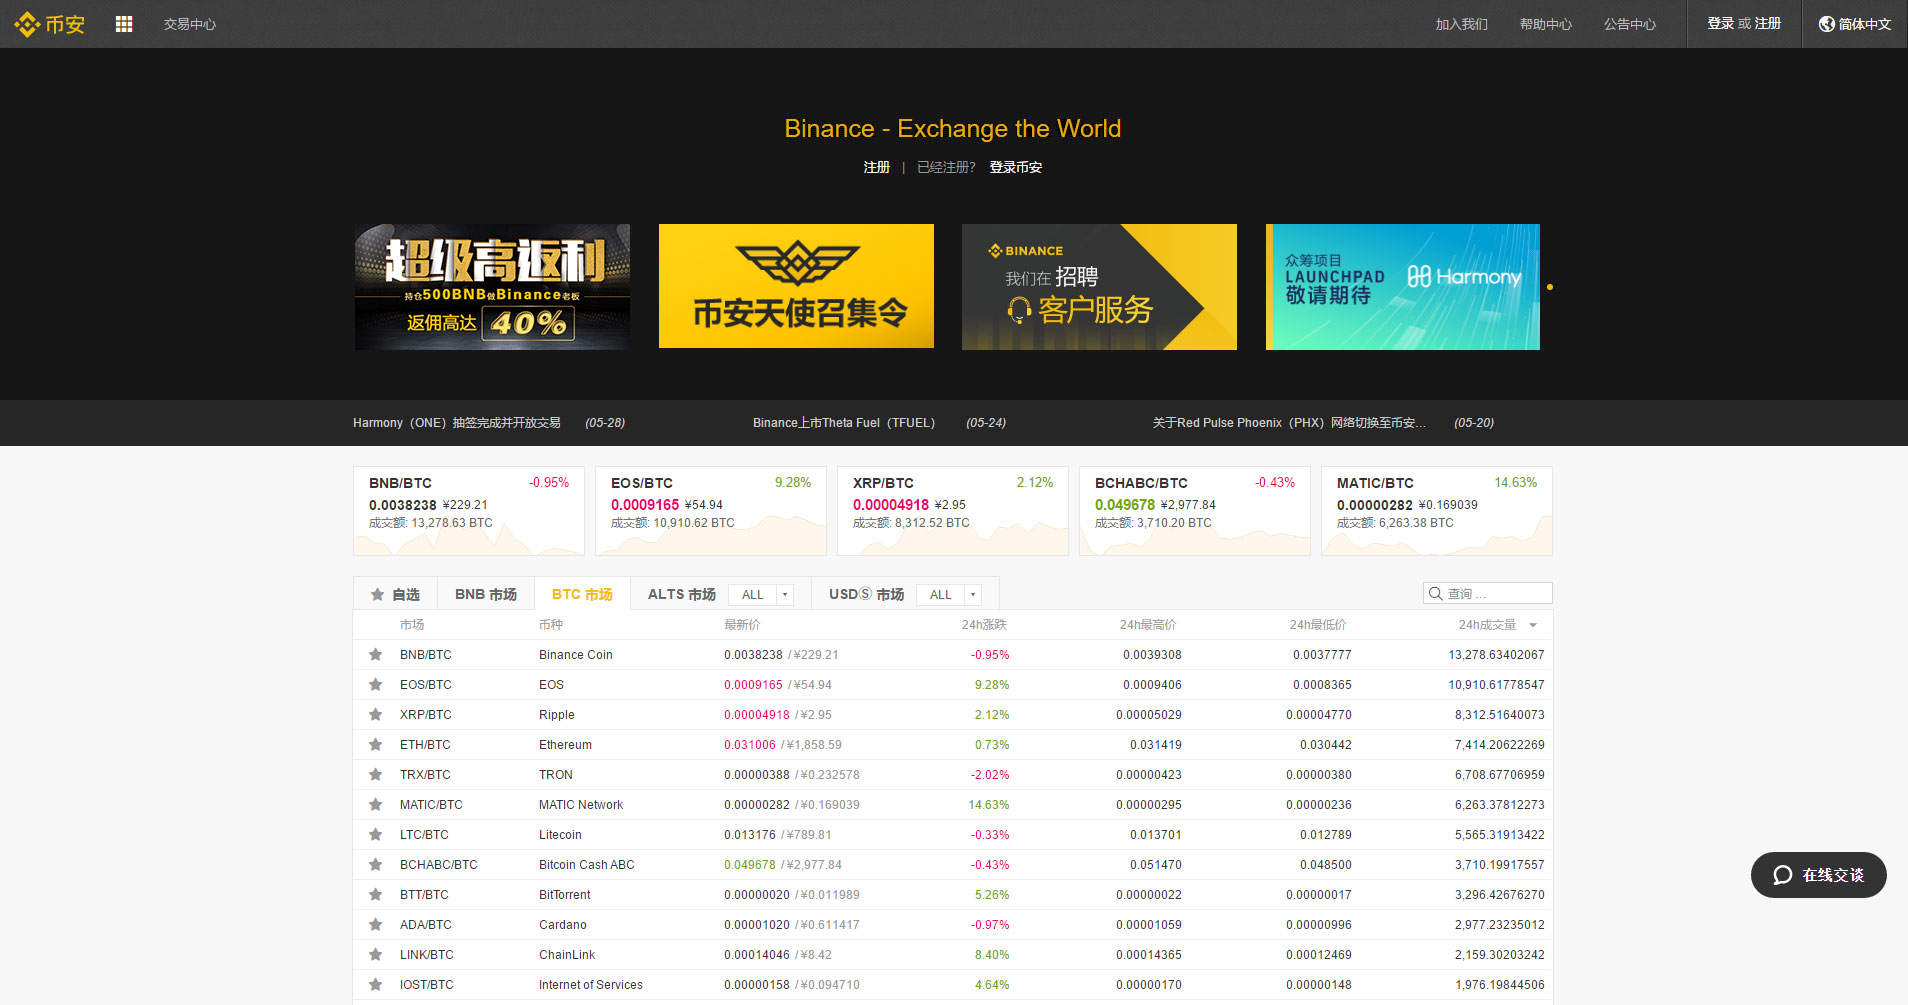Click the search magnifier icon
Screen dimensions: 1908x1005
(1435, 594)
